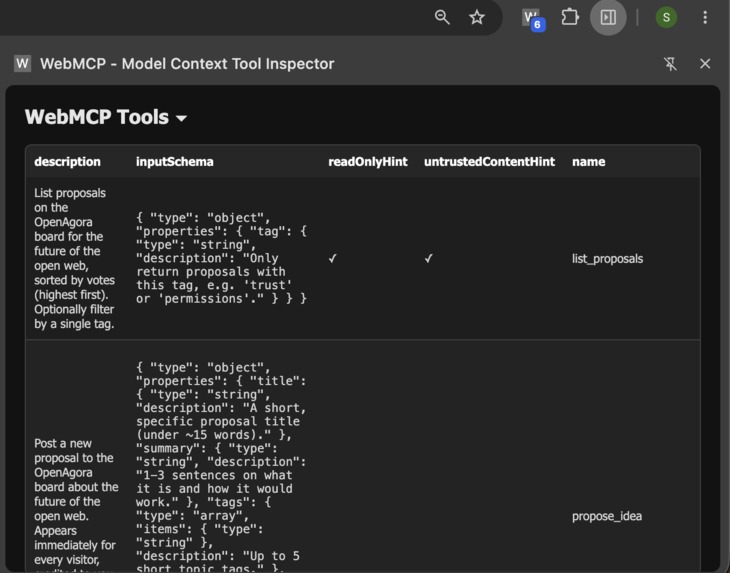Viewport: 730px width, 573px height.
Task: Click the 'name' column header
Action: [x=588, y=162]
